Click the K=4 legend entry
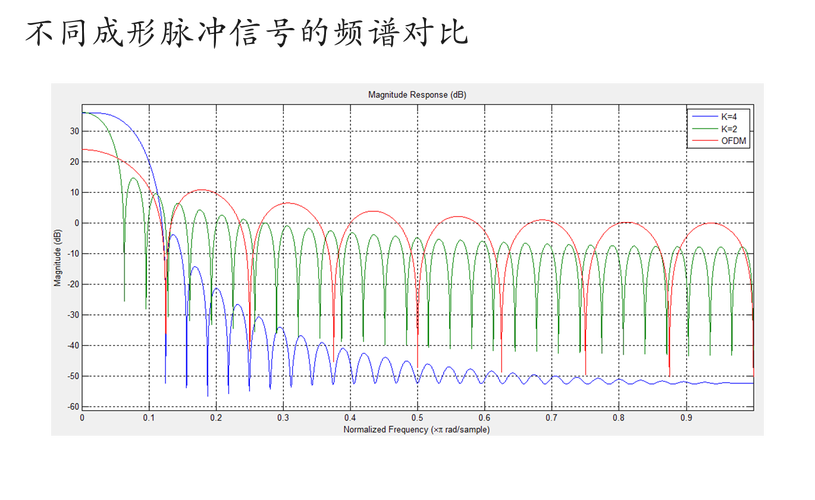Image resolution: width=815 pixels, height=500 pixels. click(728, 117)
